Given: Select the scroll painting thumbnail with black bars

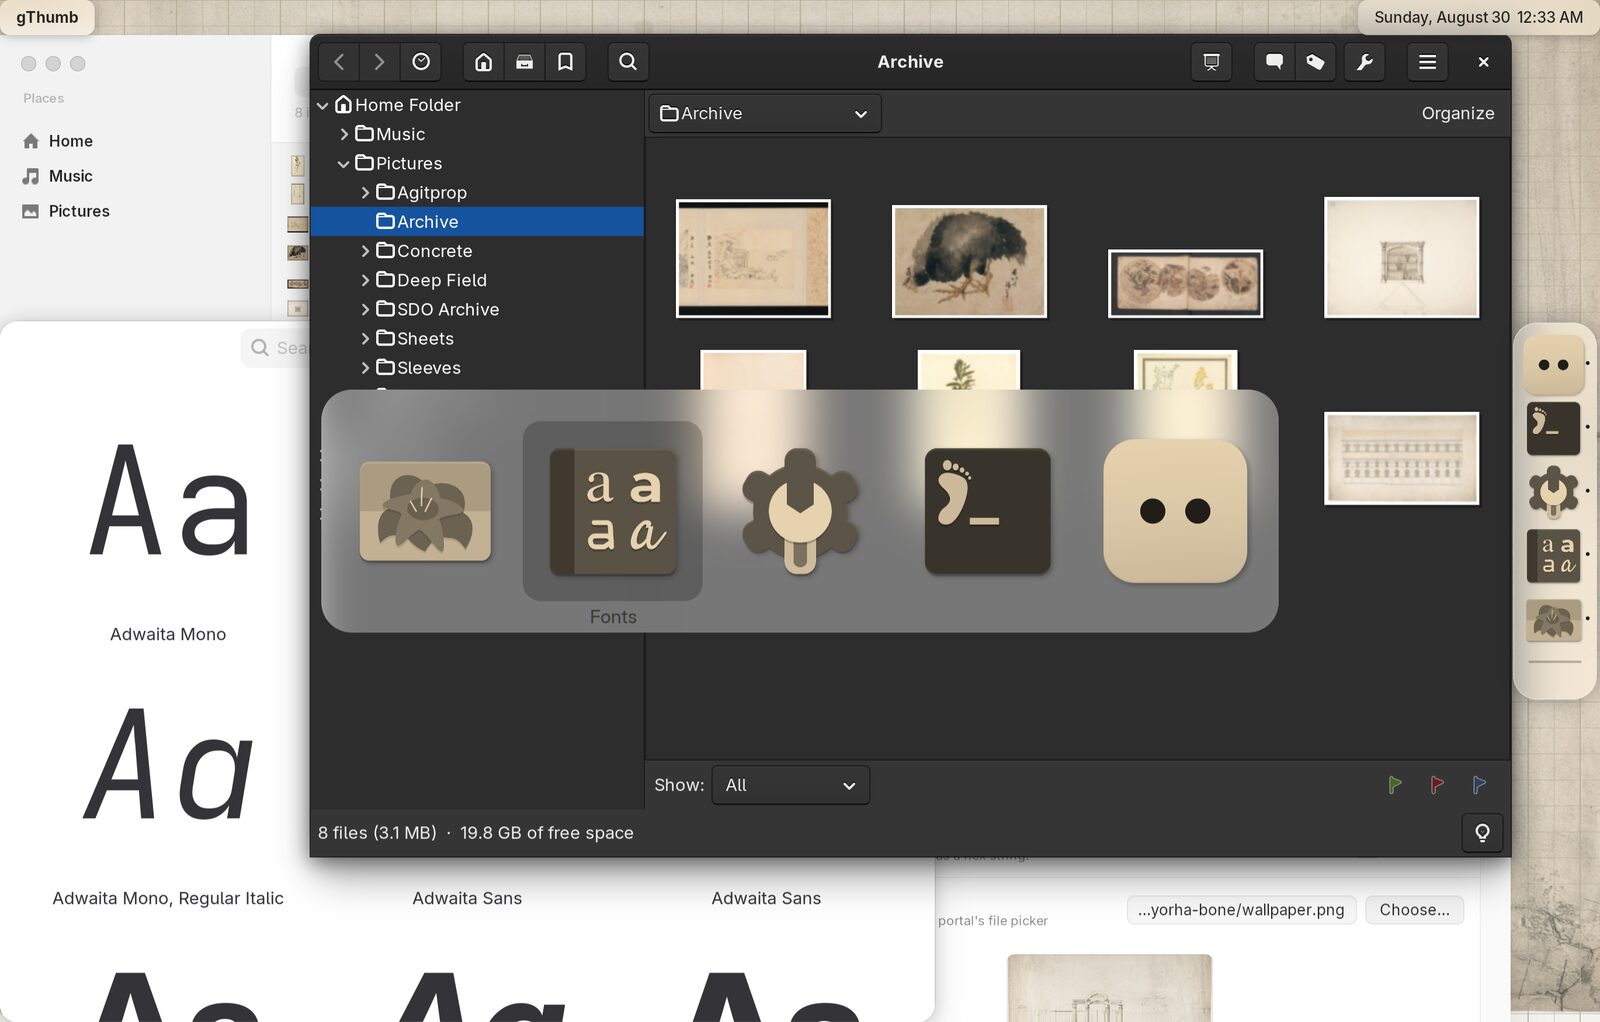Looking at the screenshot, I should 753,258.
